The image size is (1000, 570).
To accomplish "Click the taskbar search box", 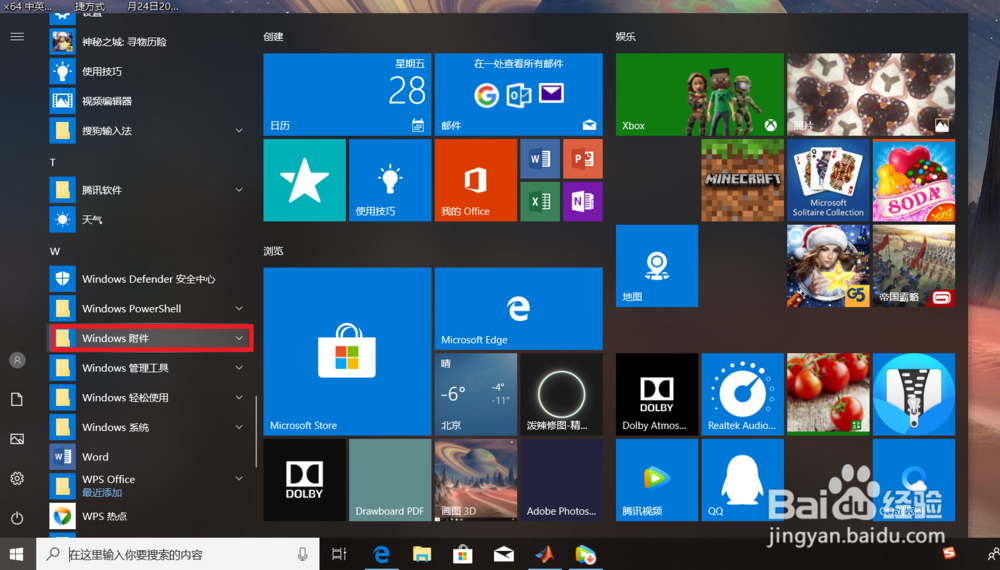I will [x=178, y=554].
